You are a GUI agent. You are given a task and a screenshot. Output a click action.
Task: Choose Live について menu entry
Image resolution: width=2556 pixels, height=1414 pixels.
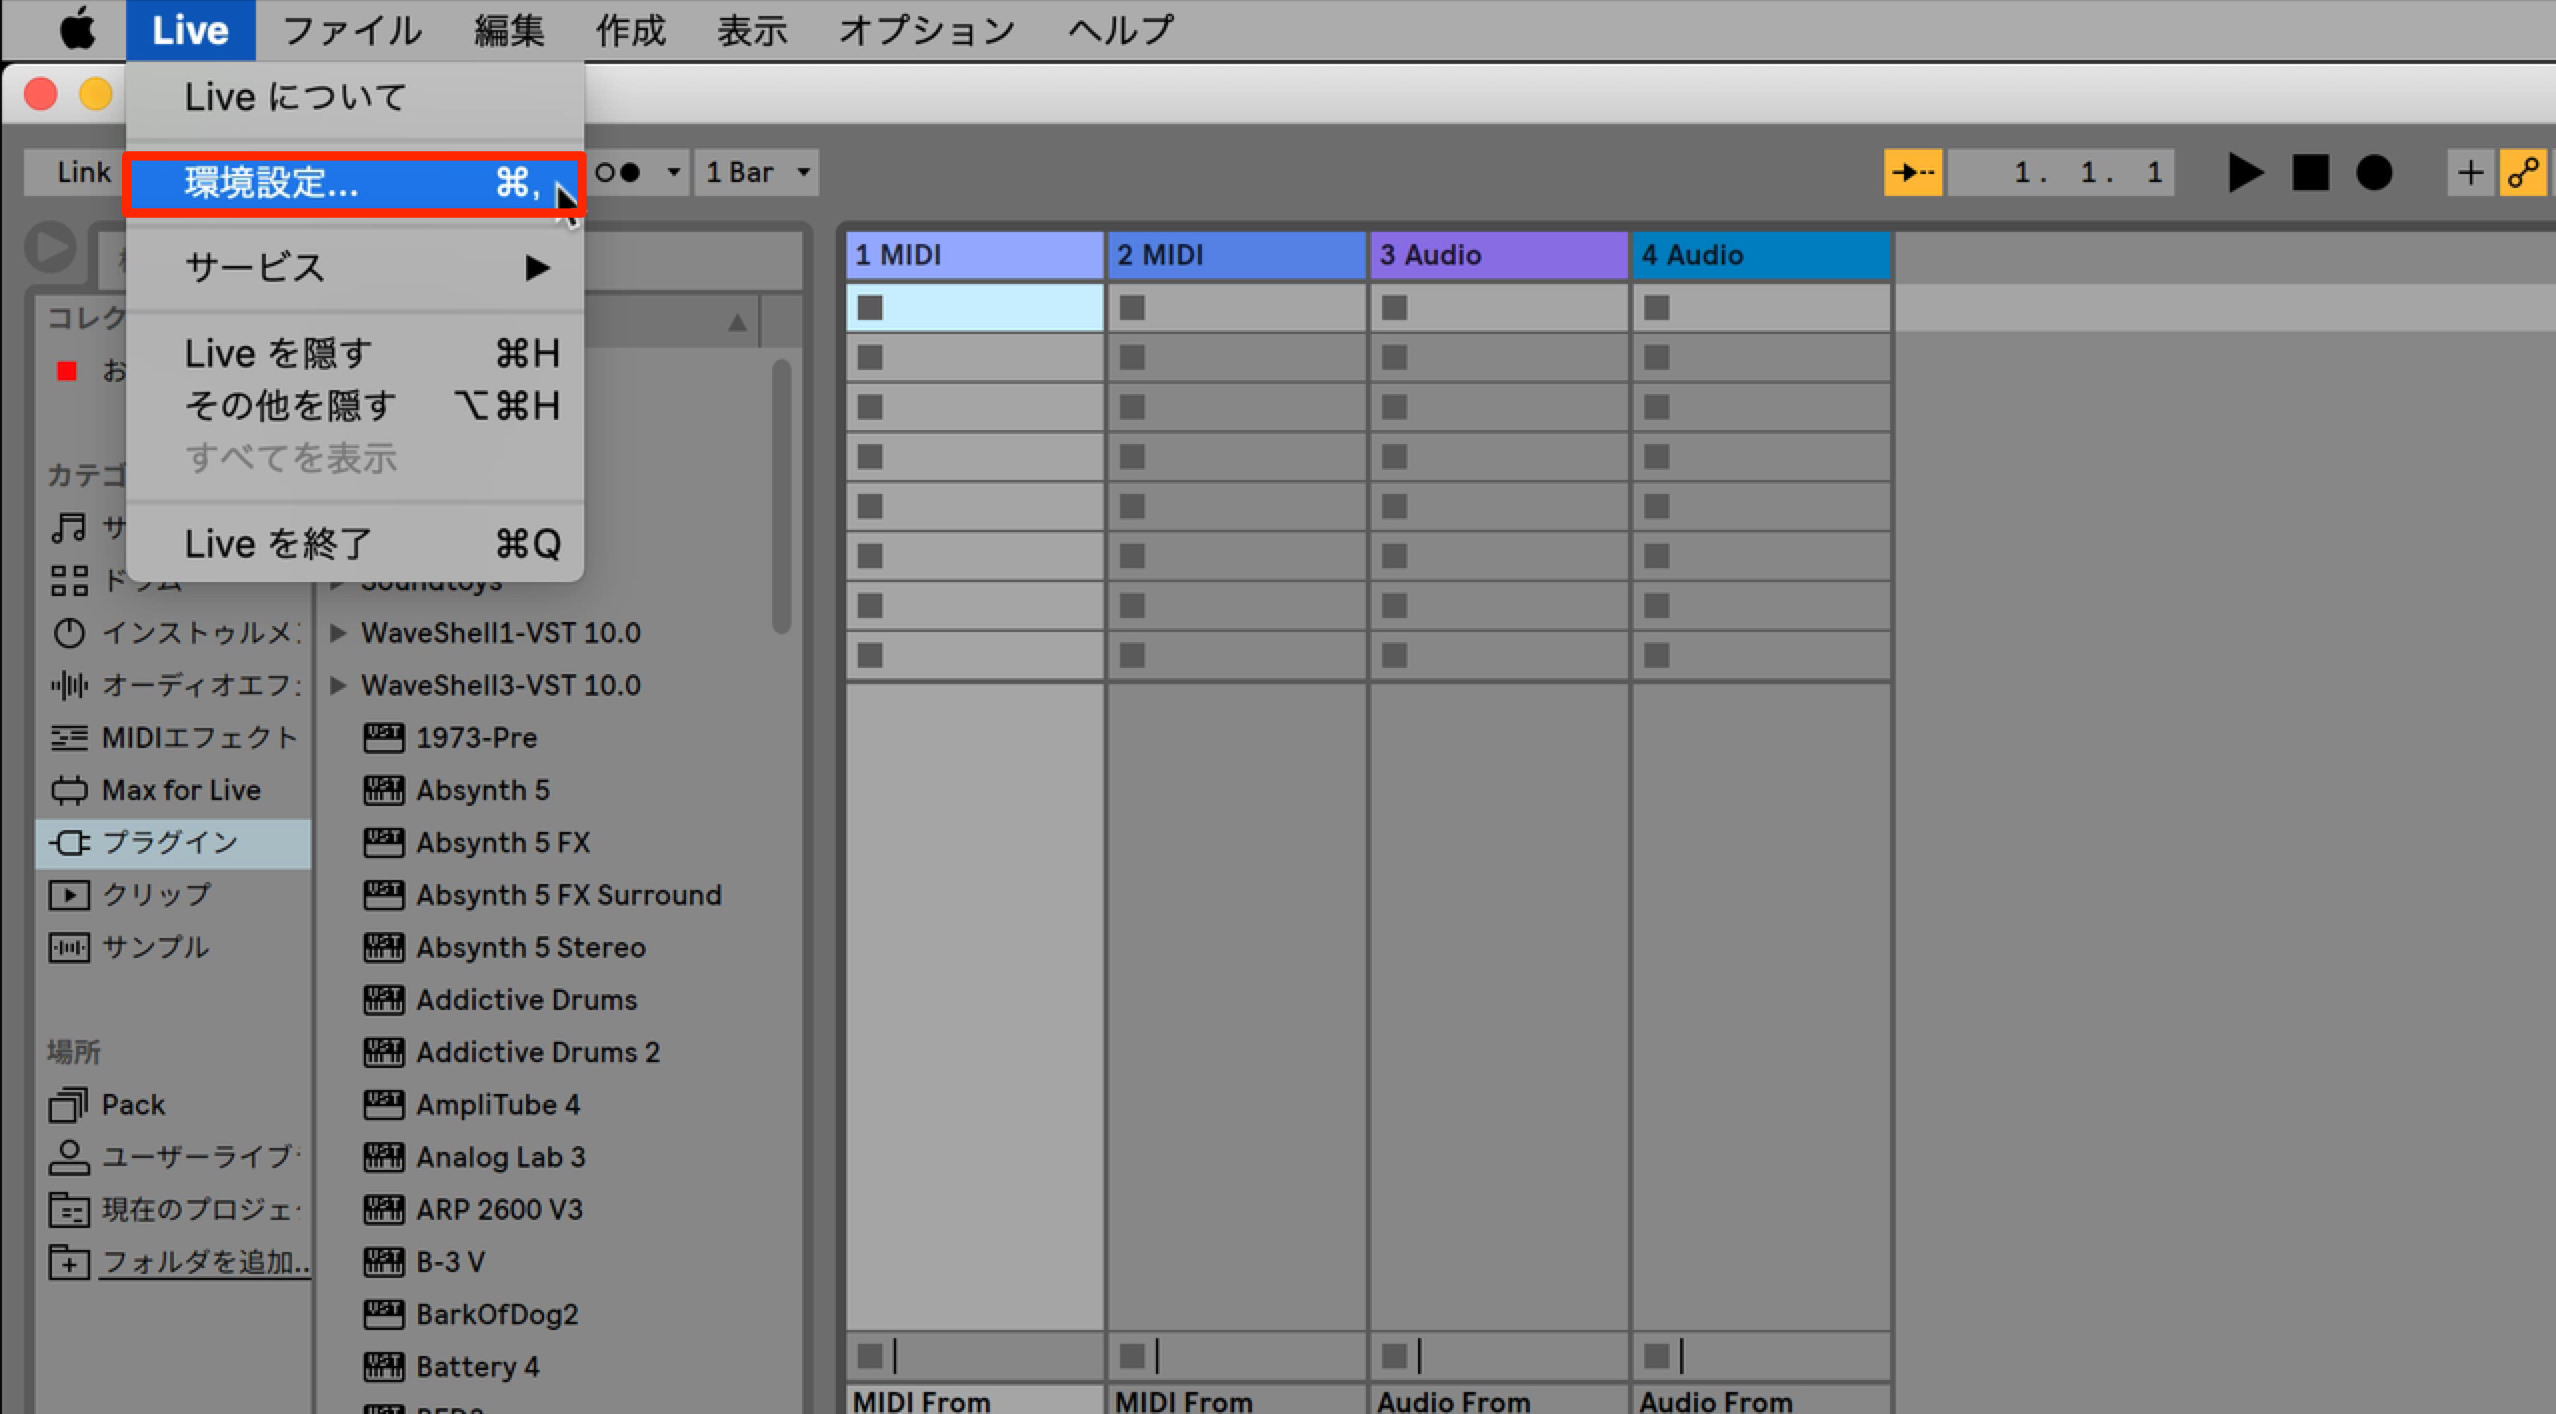click(355, 97)
